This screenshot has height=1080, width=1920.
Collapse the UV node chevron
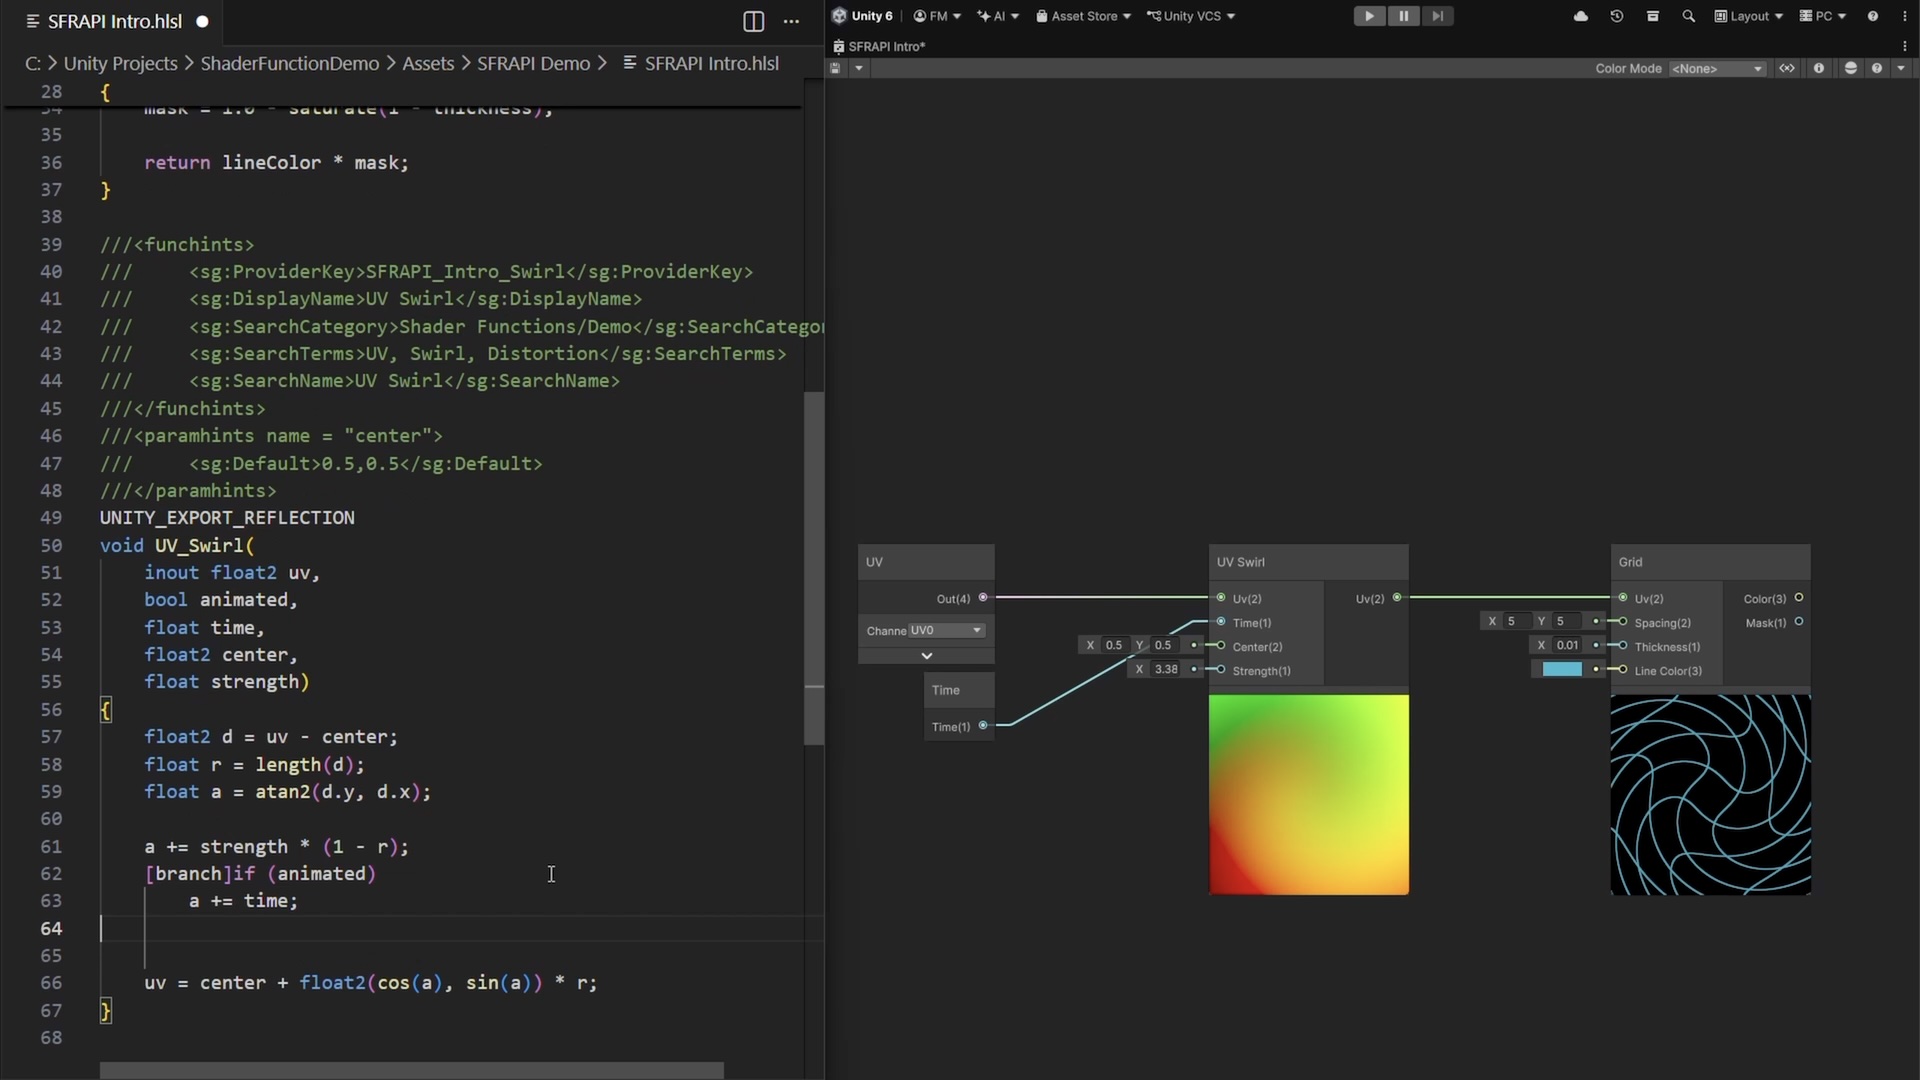coord(927,656)
